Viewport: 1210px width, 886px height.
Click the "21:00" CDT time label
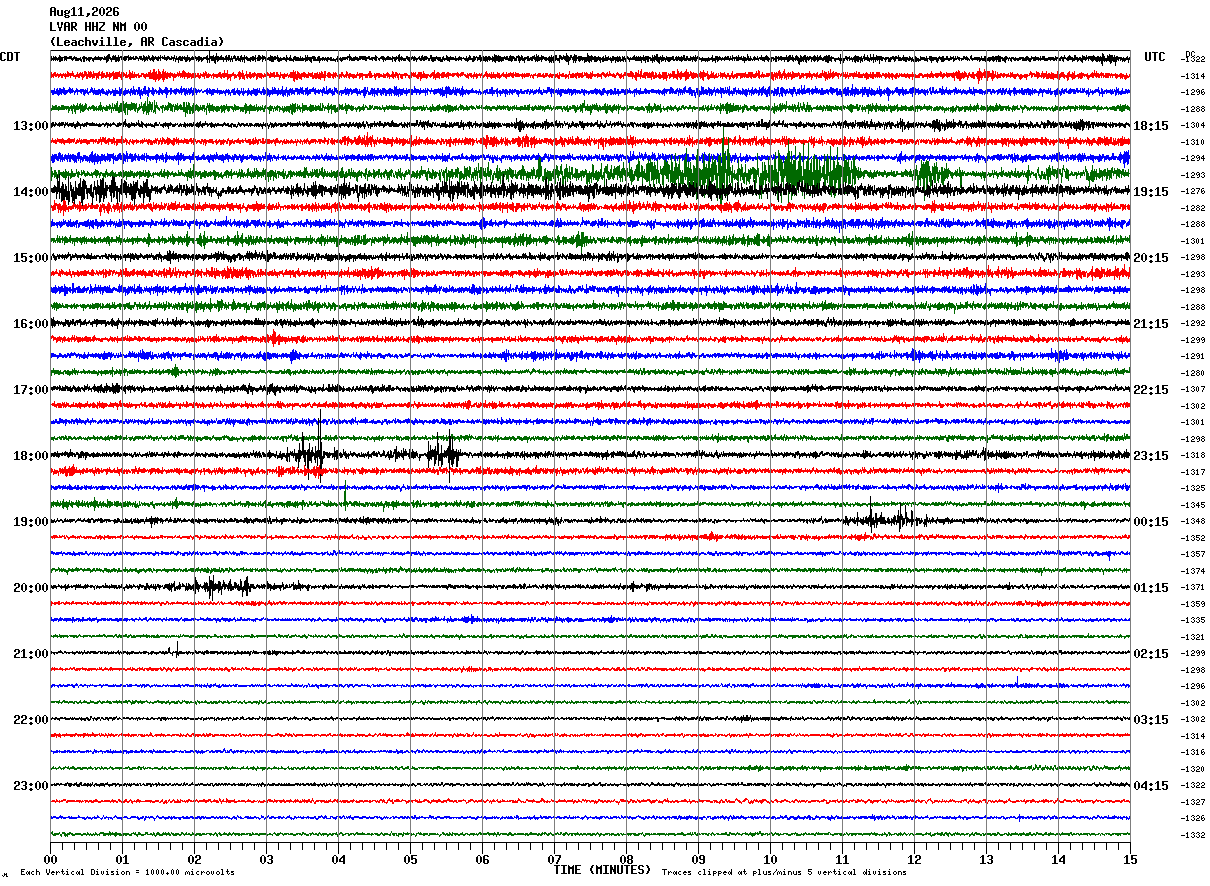click(30, 654)
